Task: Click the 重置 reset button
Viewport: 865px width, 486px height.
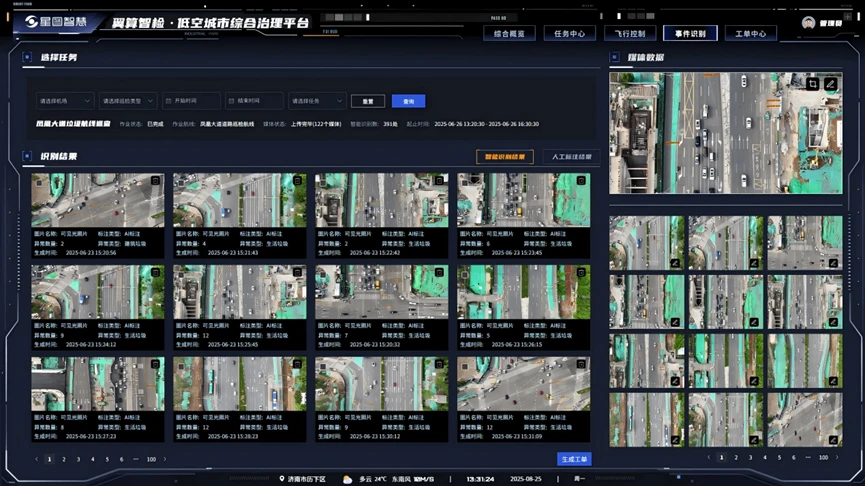Action: click(368, 101)
